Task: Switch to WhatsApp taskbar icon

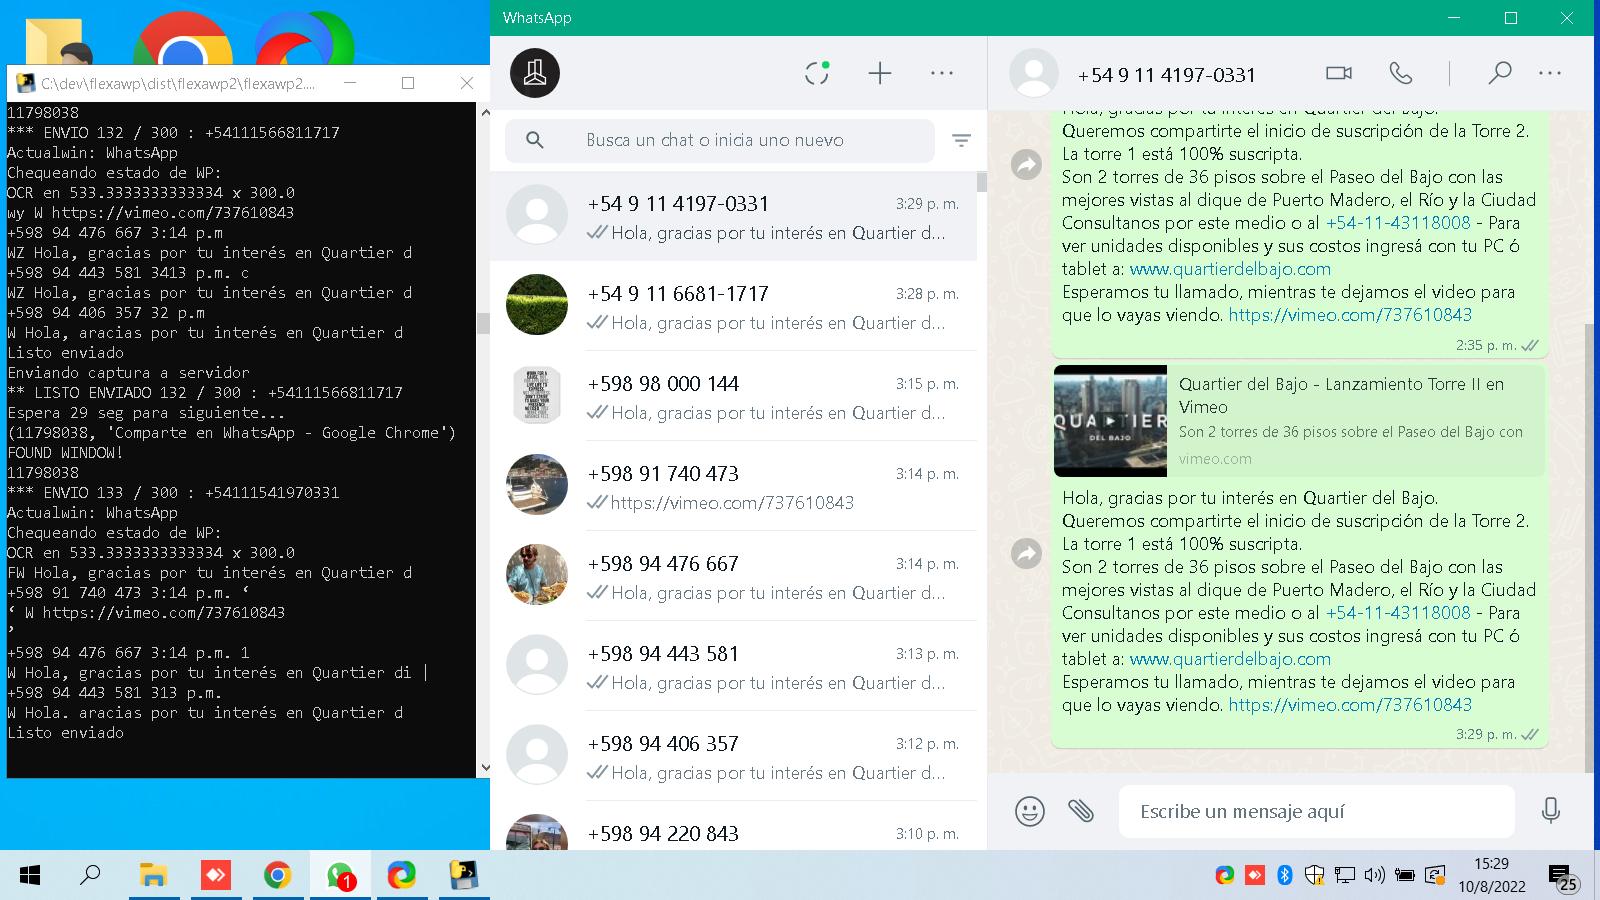Action: (340, 876)
